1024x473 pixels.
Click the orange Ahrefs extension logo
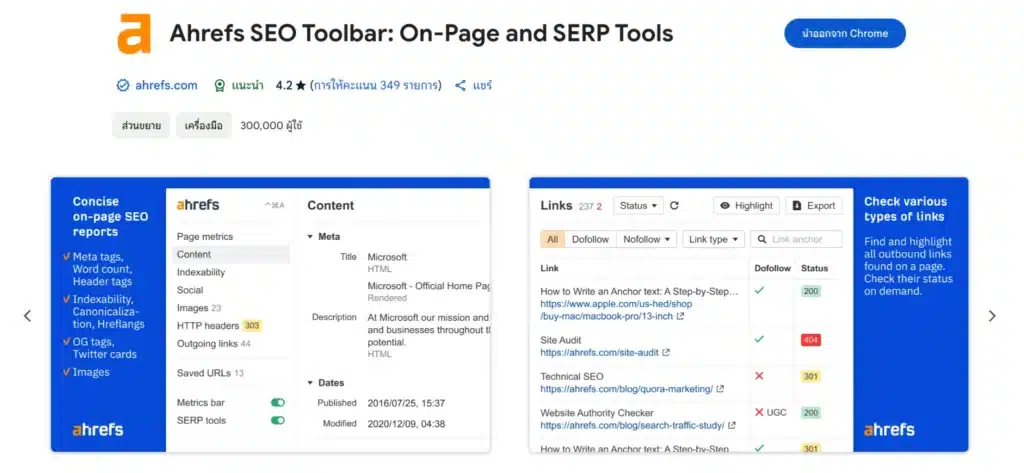click(133, 33)
